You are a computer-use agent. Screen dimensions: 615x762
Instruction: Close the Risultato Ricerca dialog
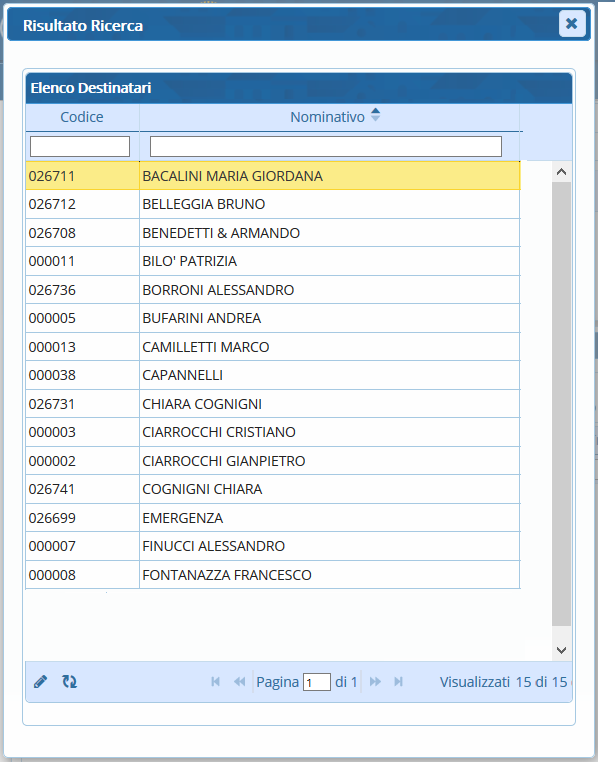point(572,24)
